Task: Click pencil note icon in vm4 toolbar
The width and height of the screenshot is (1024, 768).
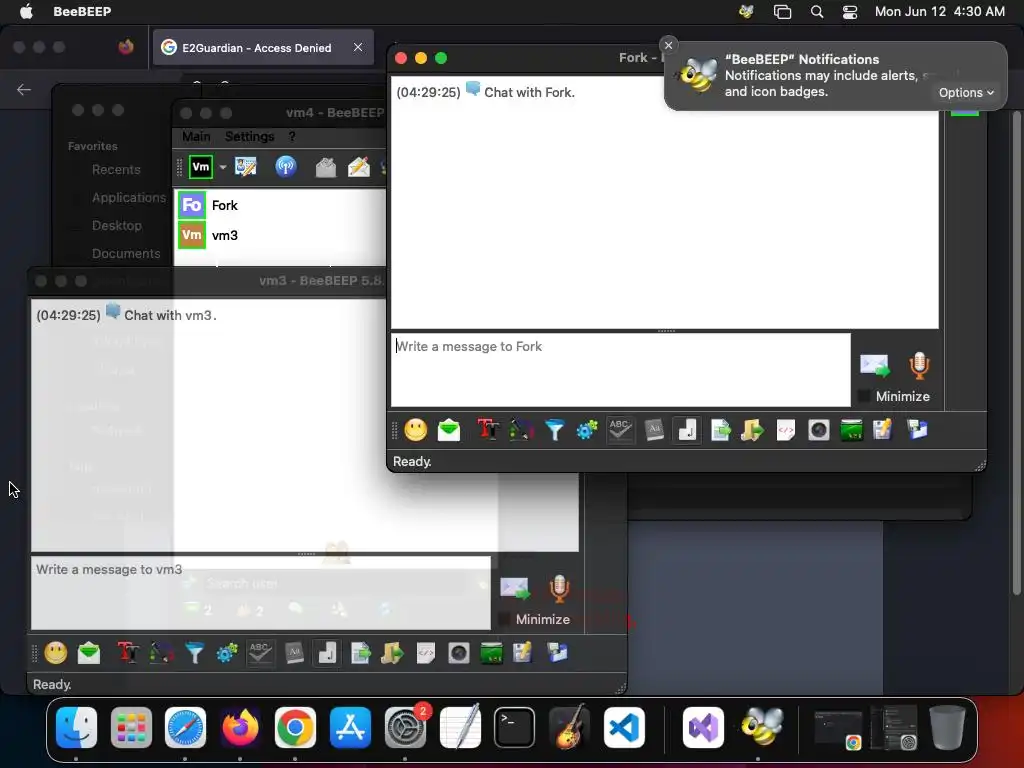Action: click(x=359, y=167)
